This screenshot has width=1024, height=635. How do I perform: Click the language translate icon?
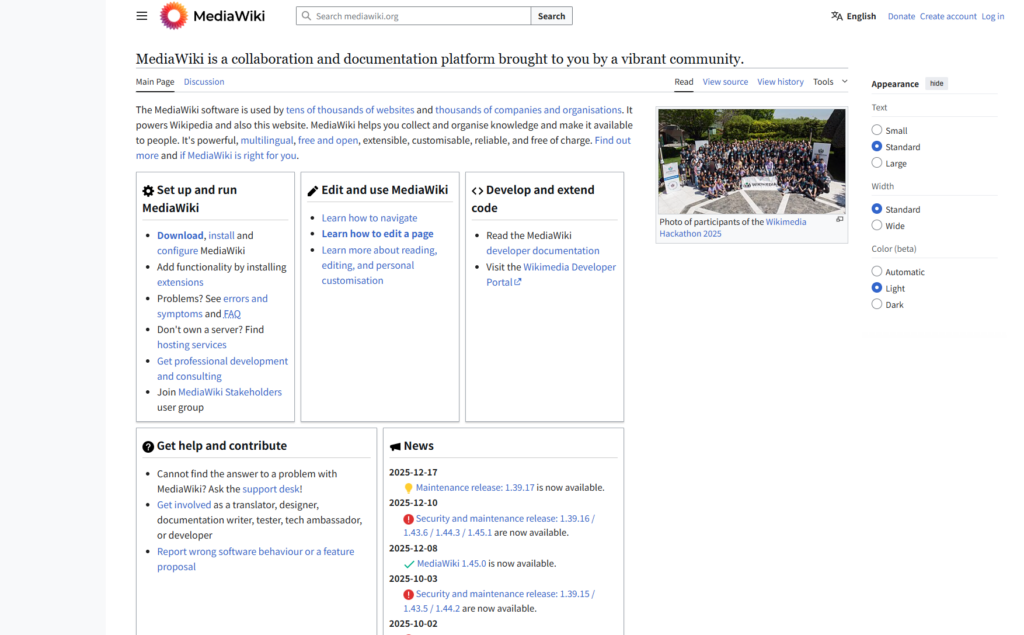coord(836,16)
